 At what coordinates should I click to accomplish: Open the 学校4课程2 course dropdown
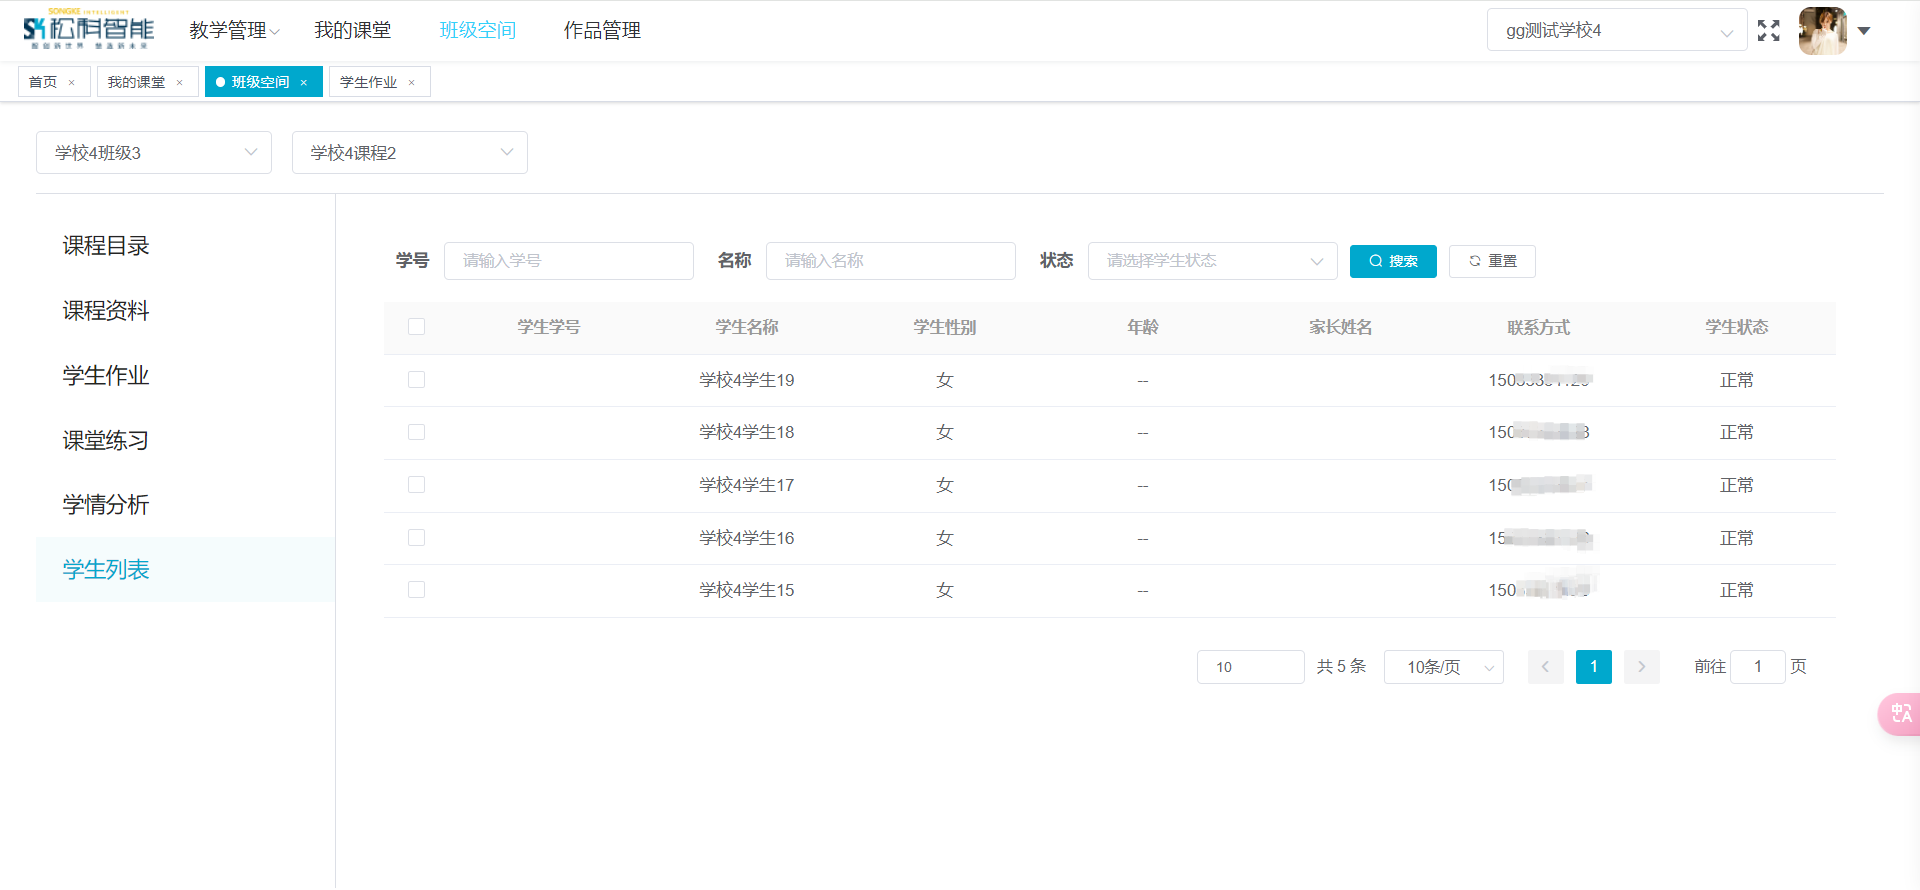(x=410, y=153)
